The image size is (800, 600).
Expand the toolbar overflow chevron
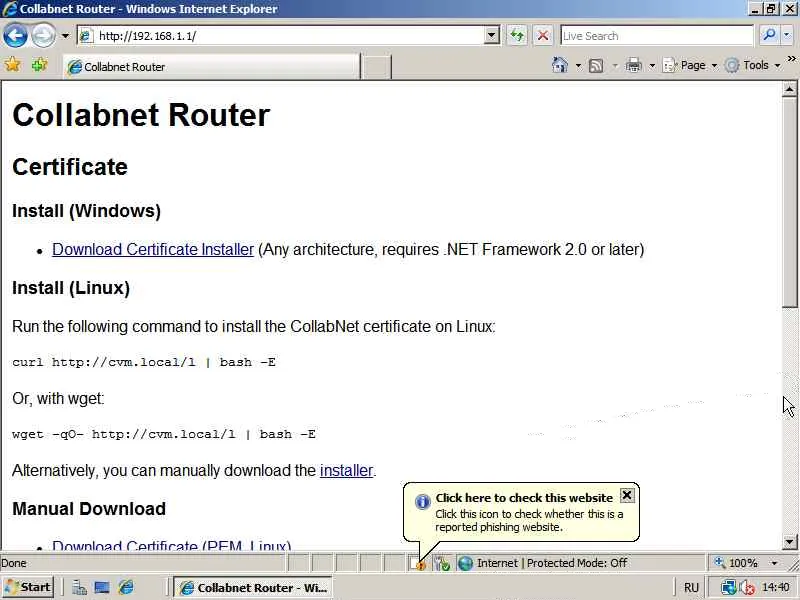click(x=791, y=59)
